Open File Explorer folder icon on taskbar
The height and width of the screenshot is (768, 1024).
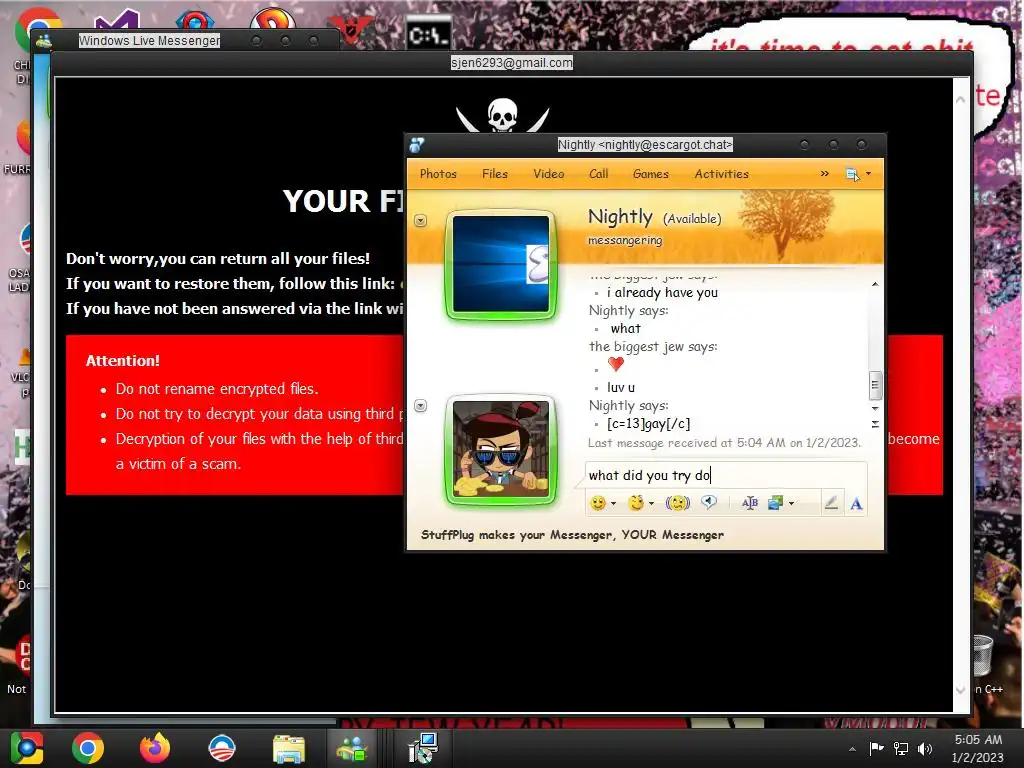(x=288, y=748)
